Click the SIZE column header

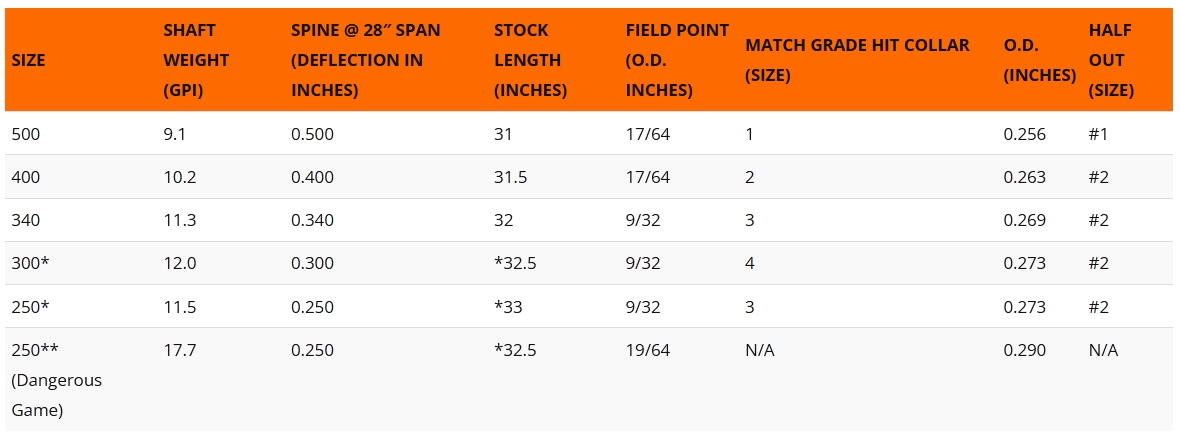(28, 60)
